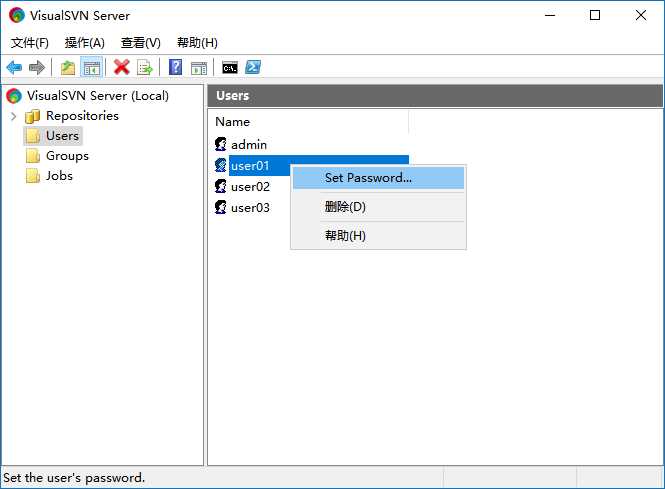
Task: Click the admin user icon
Action: (221, 144)
